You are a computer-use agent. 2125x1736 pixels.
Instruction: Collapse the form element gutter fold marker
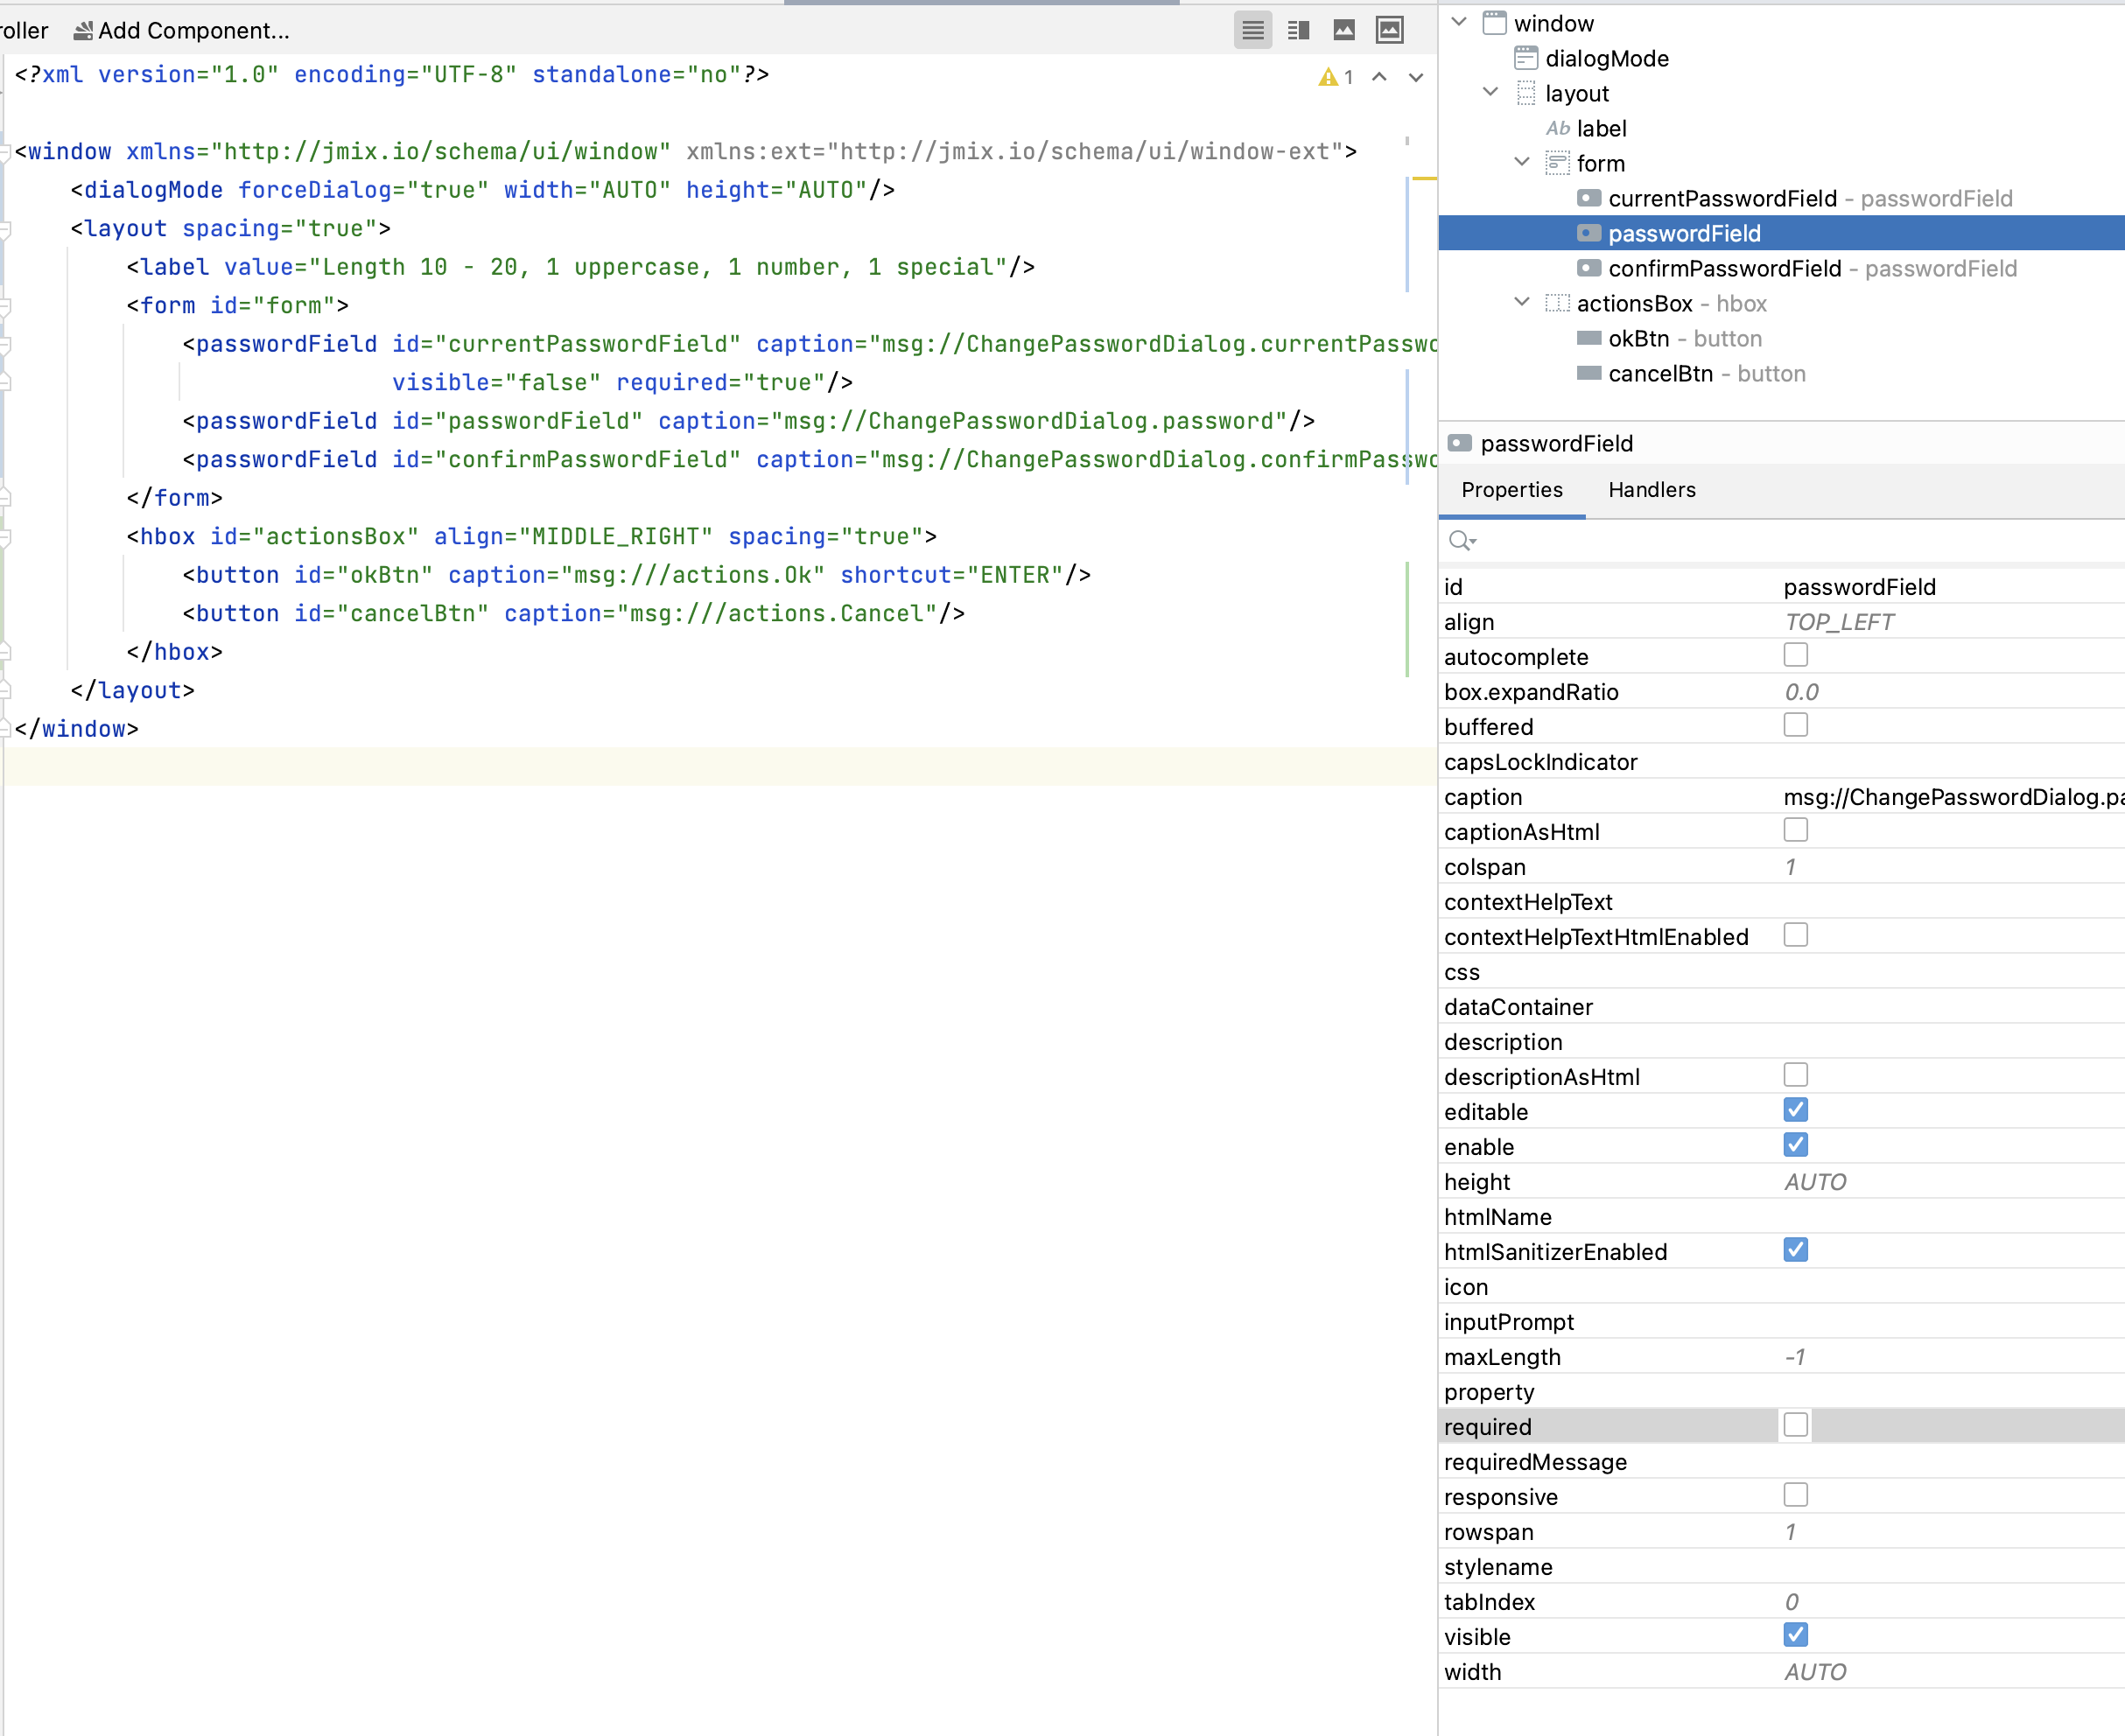point(5,306)
